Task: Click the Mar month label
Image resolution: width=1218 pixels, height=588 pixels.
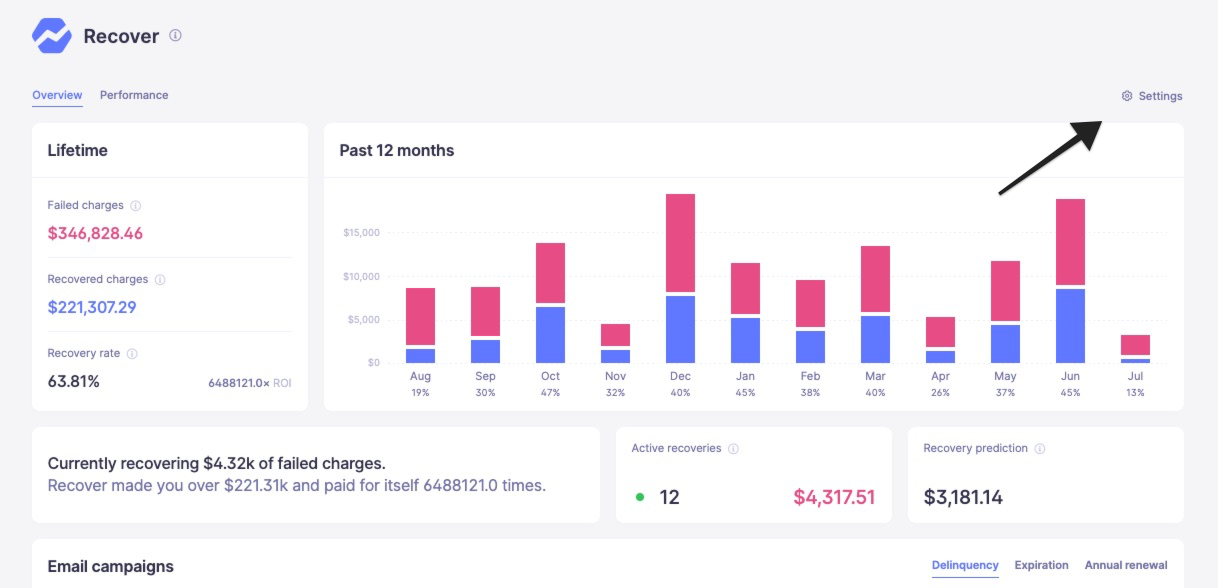Action: click(875, 377)
